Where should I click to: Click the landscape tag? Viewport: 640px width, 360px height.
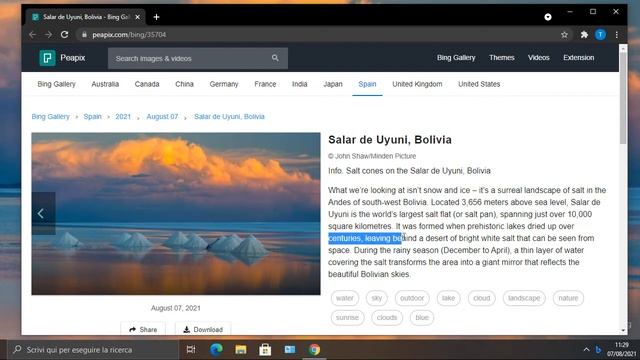[x=524, y=298]
